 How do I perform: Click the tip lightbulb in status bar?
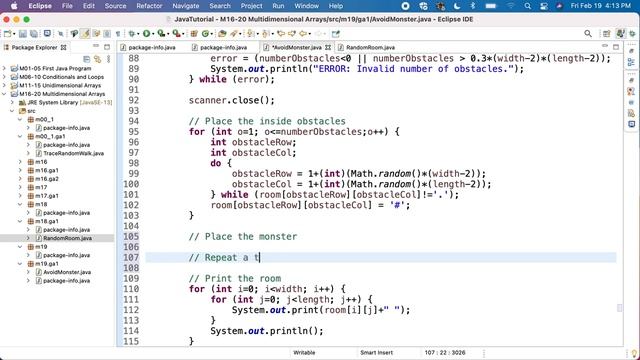click(x=634, y=352)
